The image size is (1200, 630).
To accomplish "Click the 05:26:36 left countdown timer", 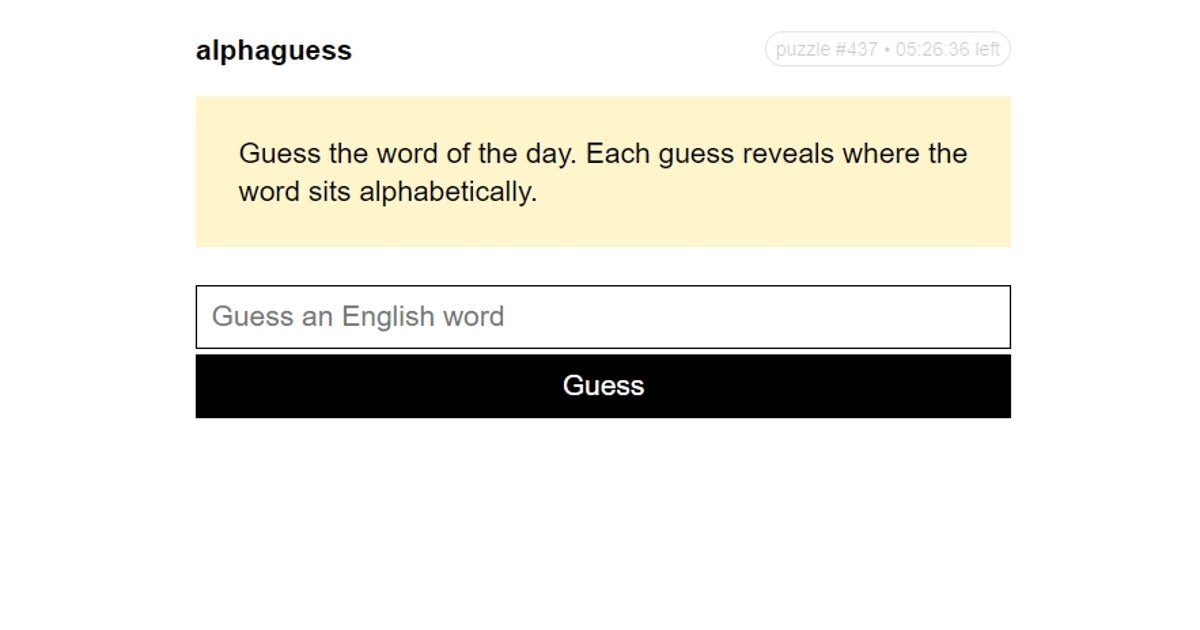I will click(x=947, y=49).
